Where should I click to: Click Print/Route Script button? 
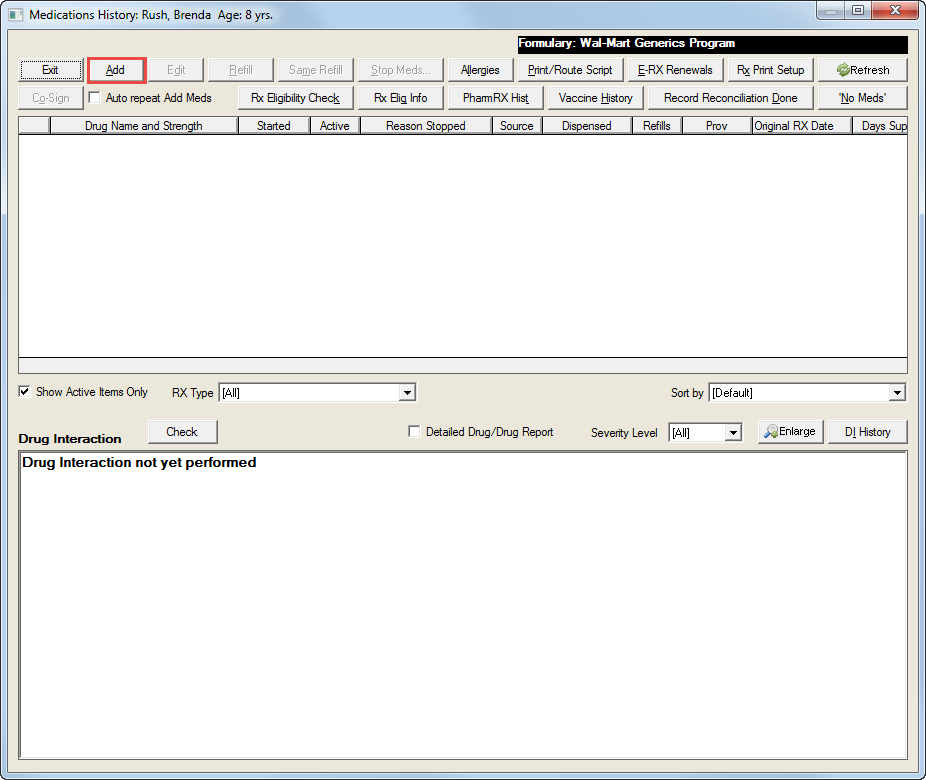point(570,70)
